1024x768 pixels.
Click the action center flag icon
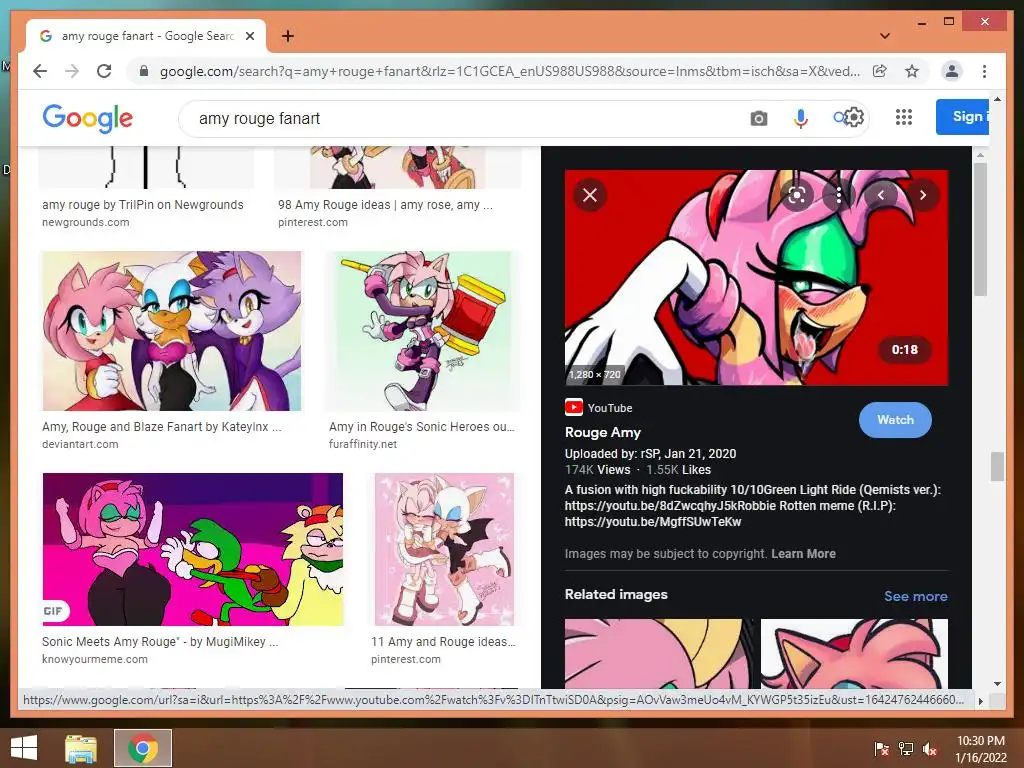coord(881,749)
